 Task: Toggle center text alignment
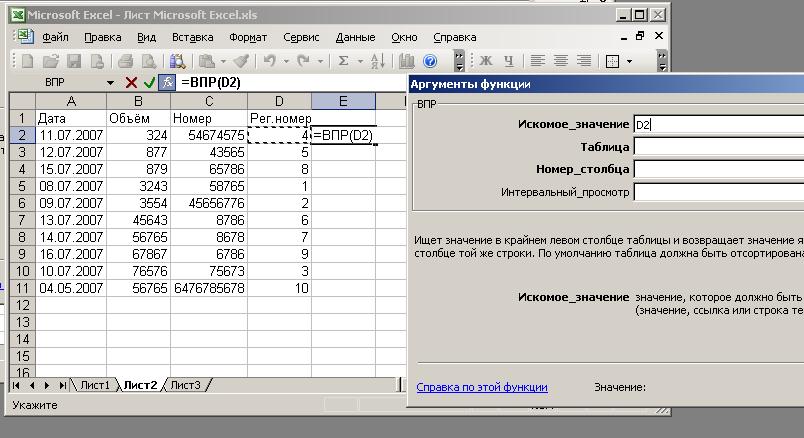pyautogui.click(x=559, y=61)
